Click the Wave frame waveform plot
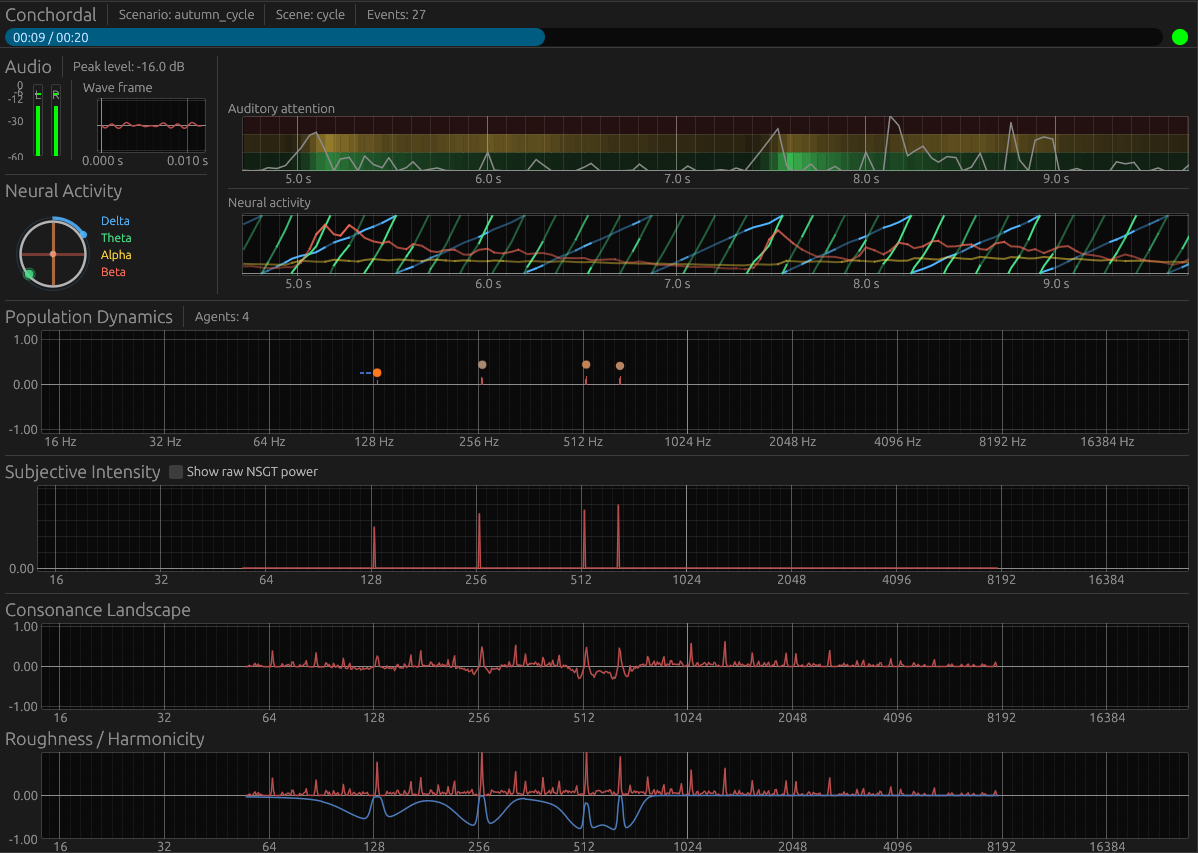The height and width of the screenshot is (853, 1198). pyautogui.click(x=151, y=126)
